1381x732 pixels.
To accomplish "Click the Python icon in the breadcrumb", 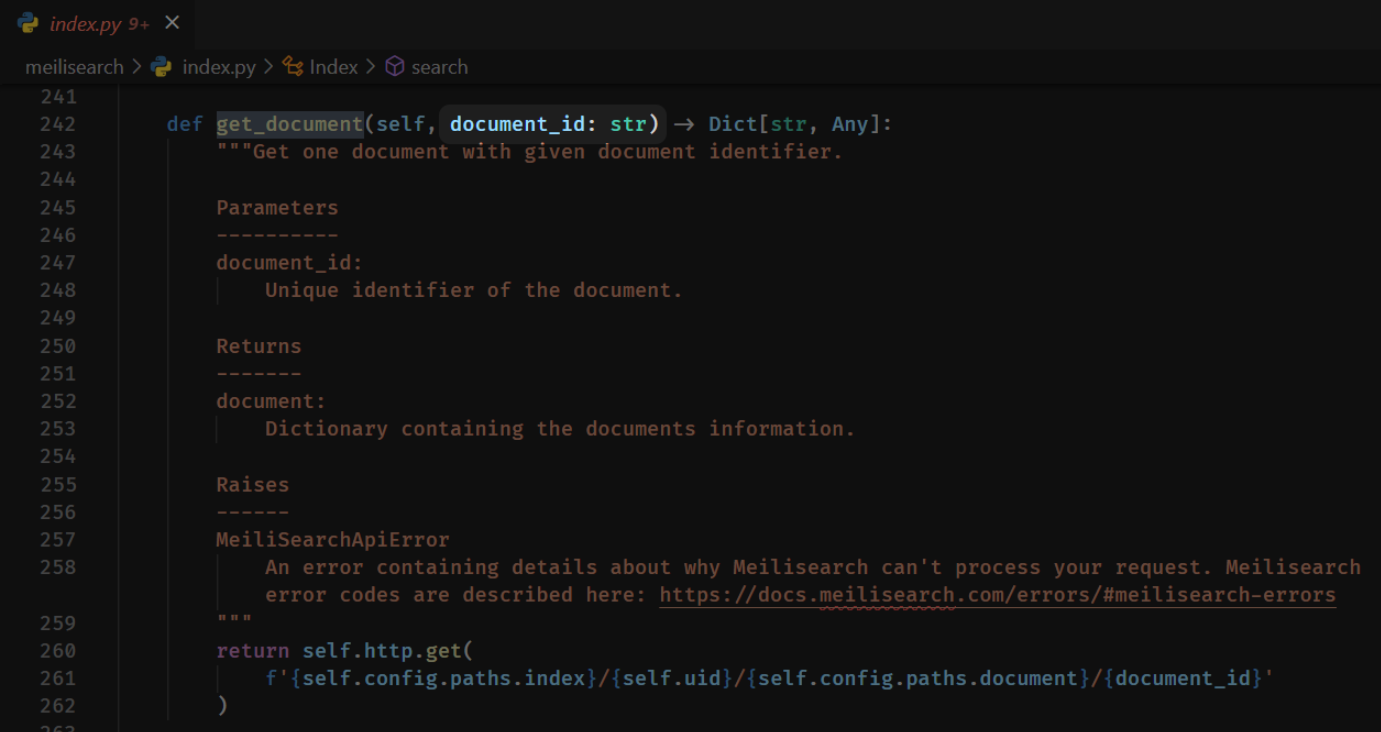I will pos(161,67).
